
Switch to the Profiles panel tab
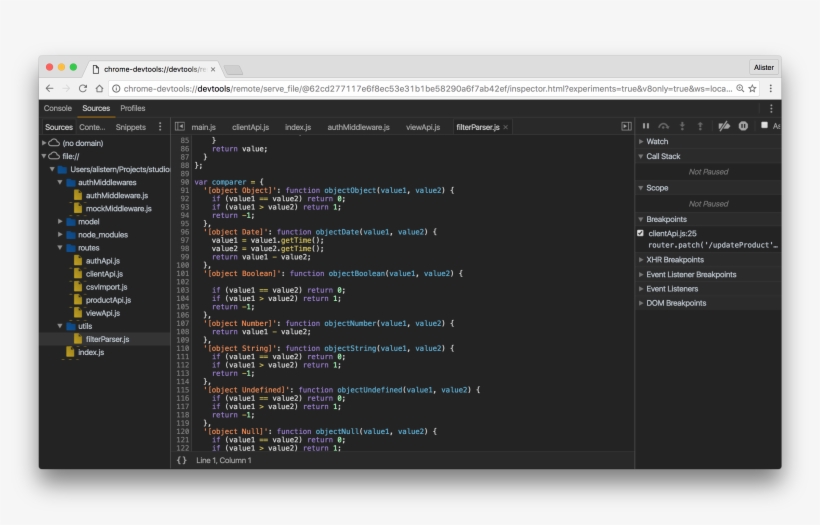133,108
